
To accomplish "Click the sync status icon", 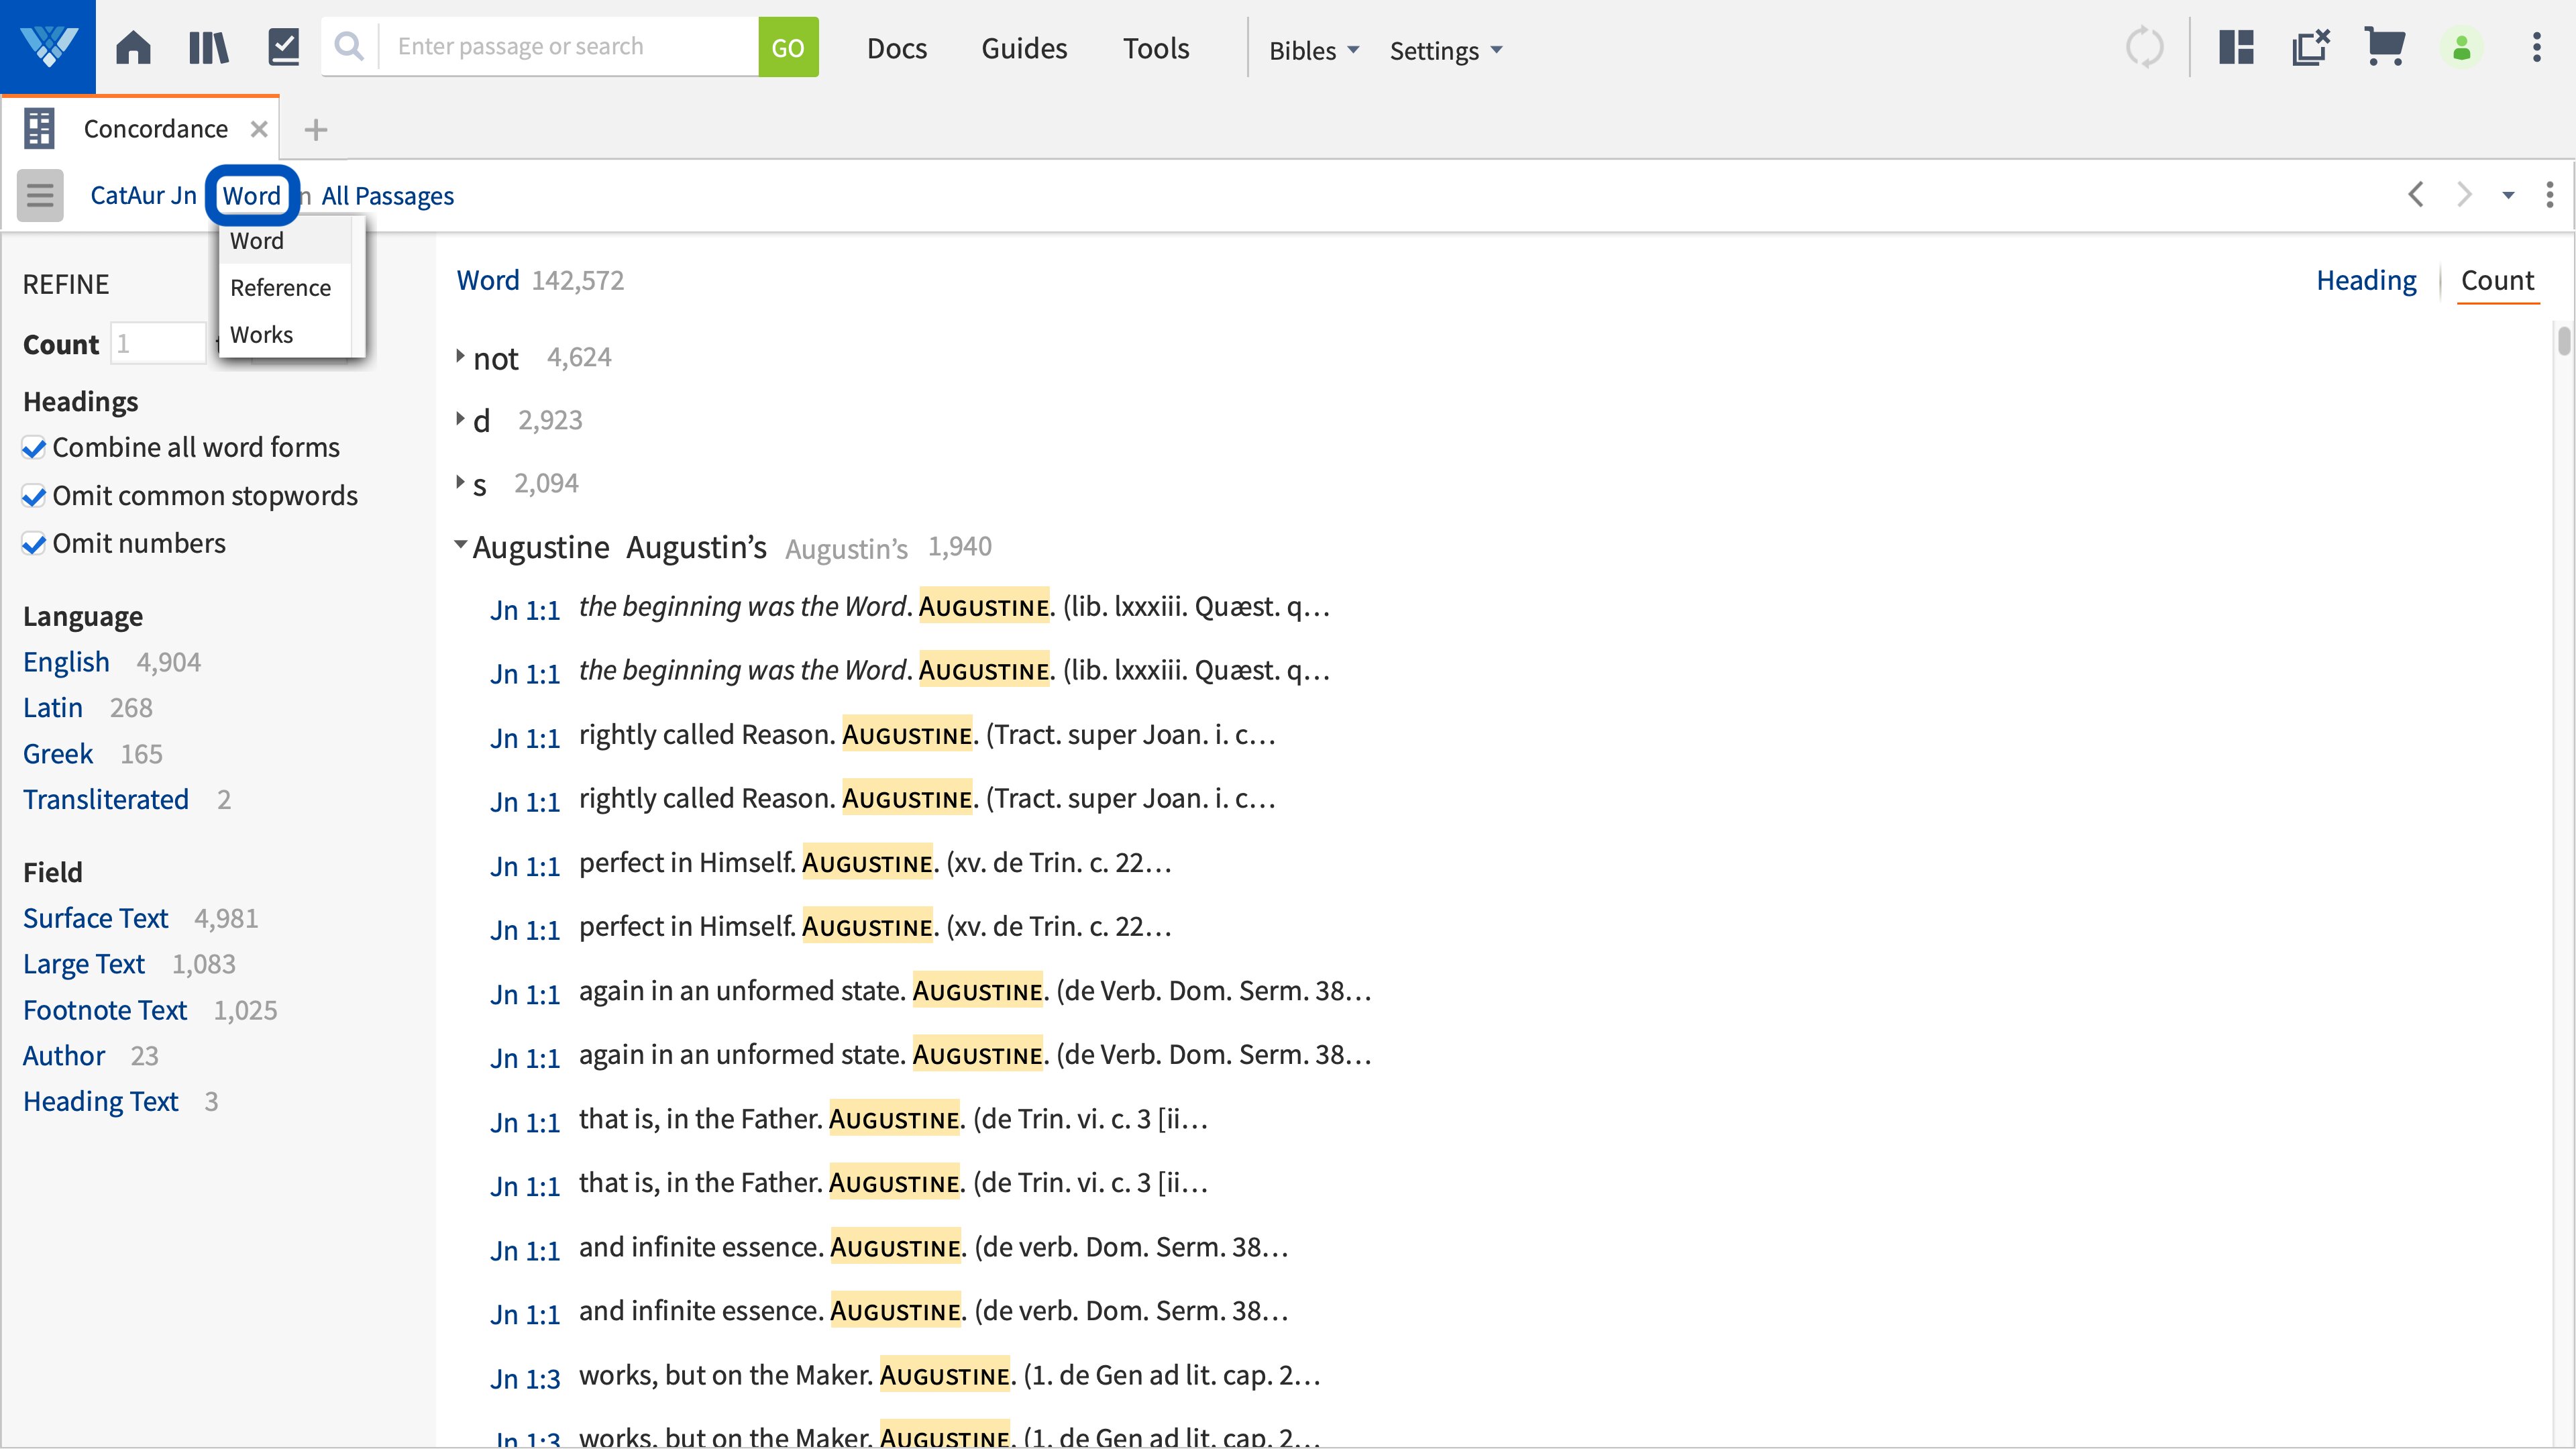I will [x=2146, y=46].
